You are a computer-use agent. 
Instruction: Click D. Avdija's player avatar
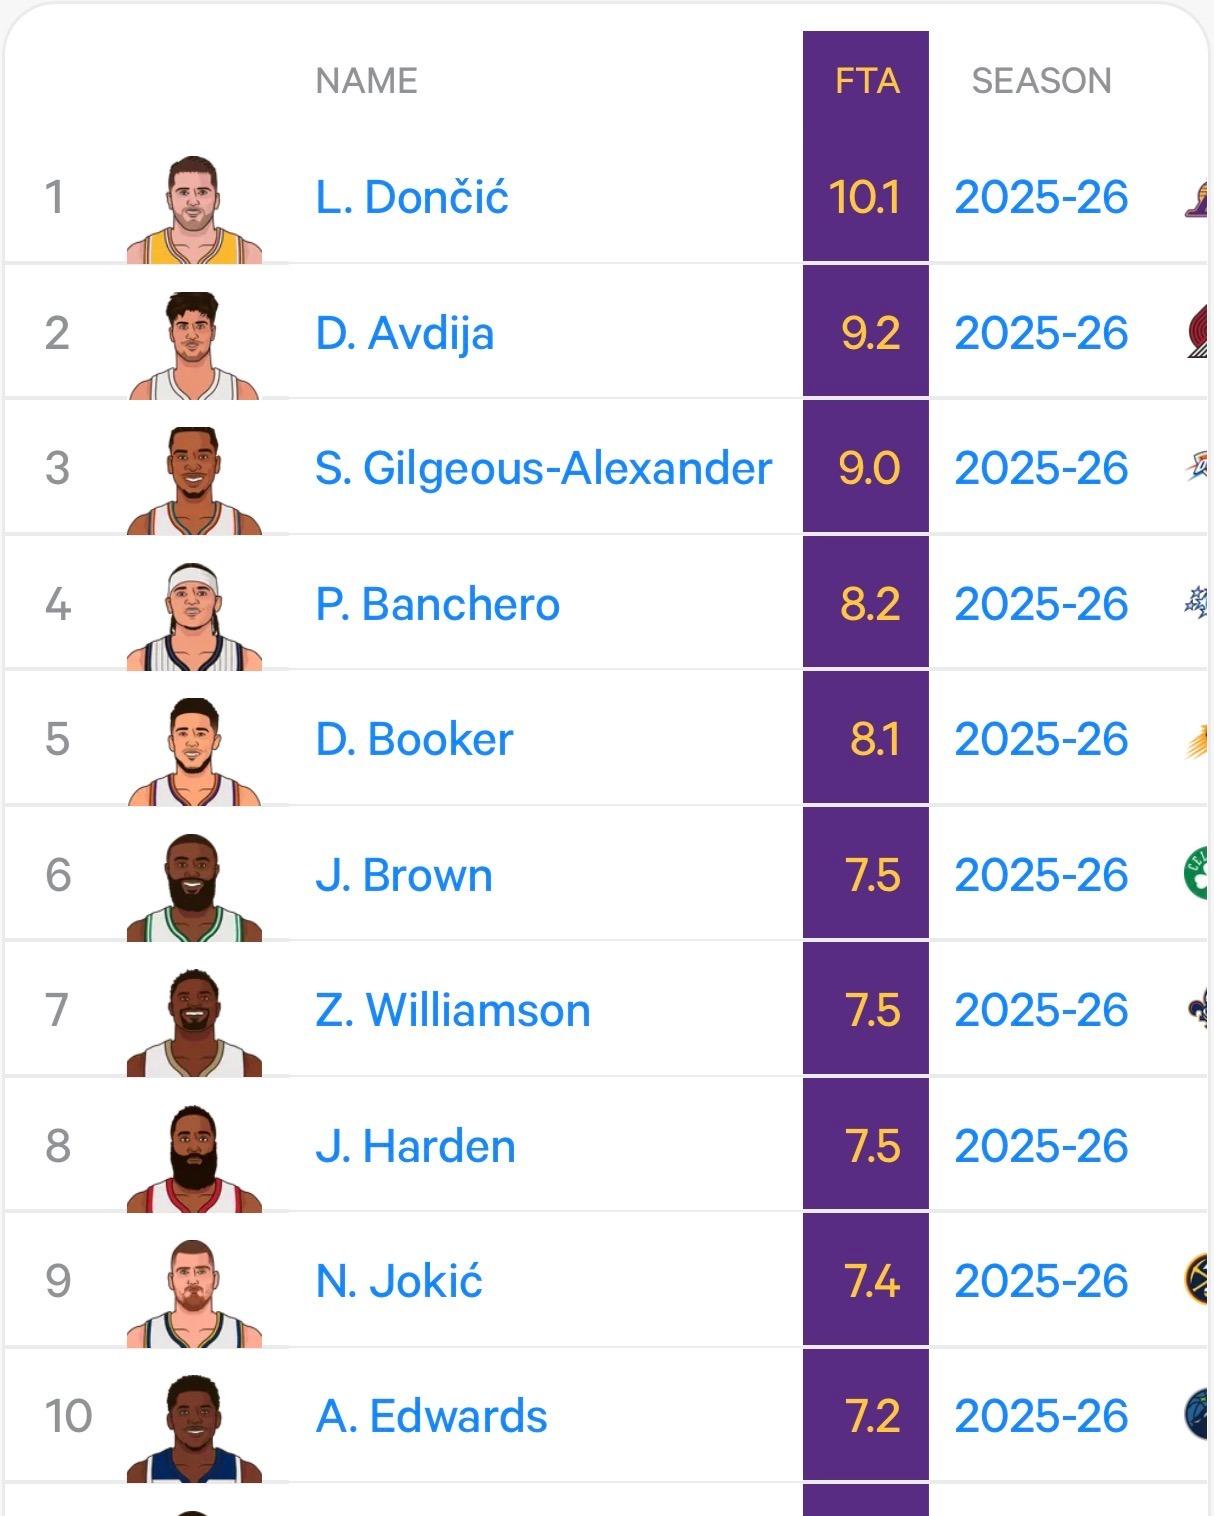(x=194, y=345)
